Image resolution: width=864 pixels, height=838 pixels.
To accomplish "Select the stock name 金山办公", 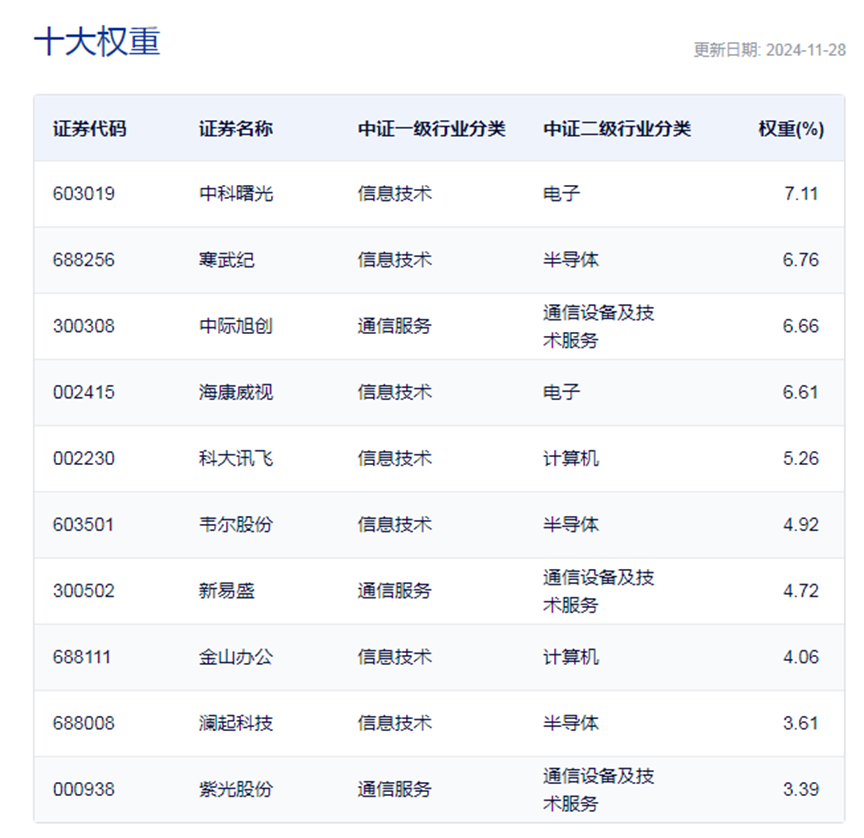I will pos(236,657).
